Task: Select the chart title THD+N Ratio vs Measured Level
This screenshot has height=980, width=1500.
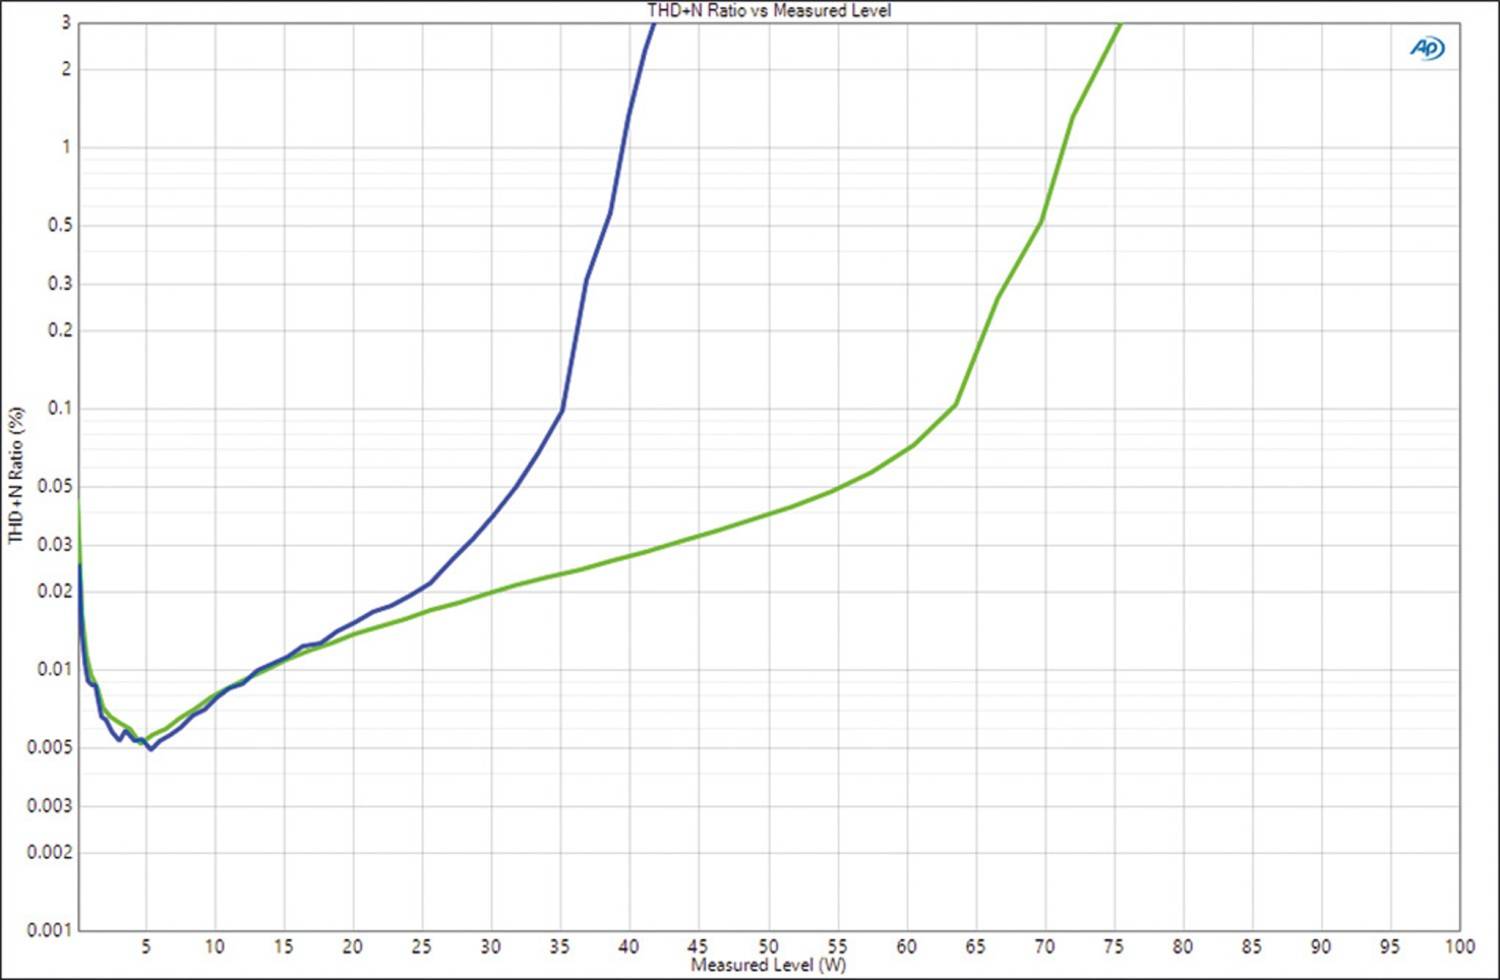Action: [x=768, y=11]
